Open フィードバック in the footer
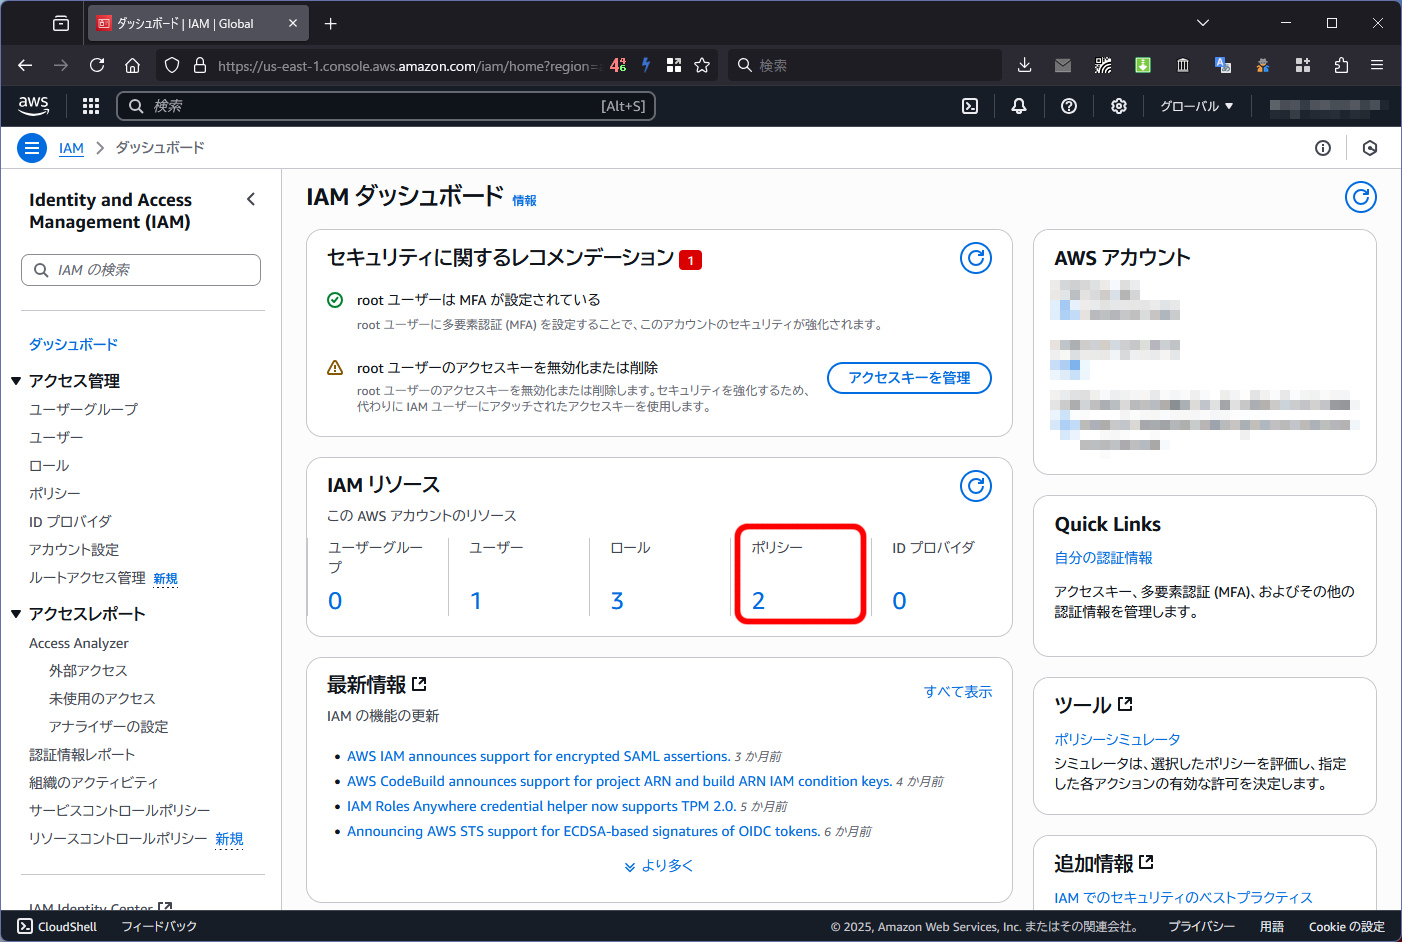 pyautogui.click(x=159, y=927)
